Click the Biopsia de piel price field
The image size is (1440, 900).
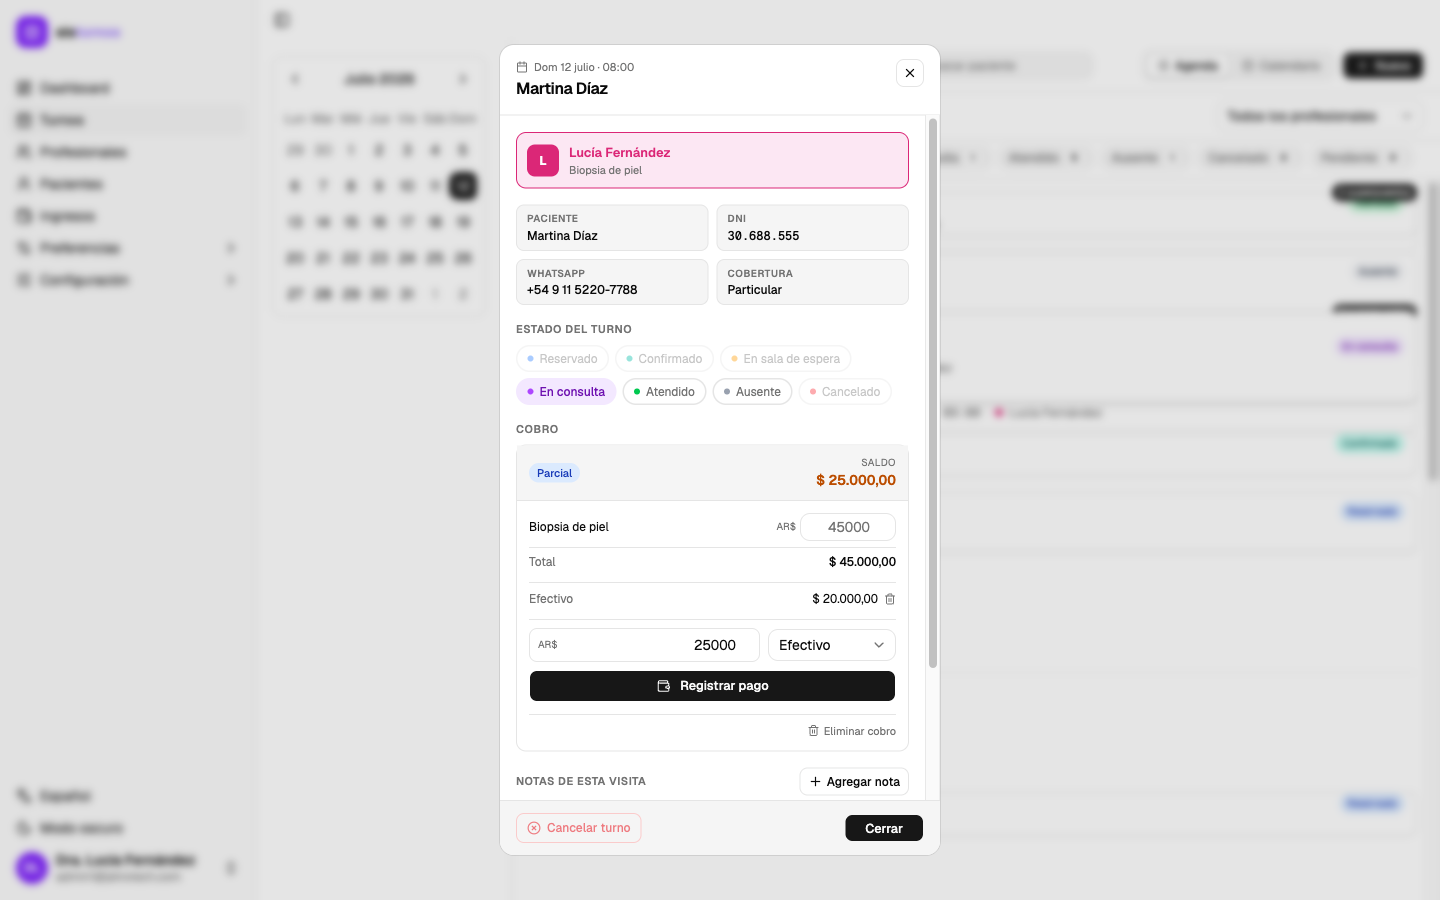[x=848, y=527]
